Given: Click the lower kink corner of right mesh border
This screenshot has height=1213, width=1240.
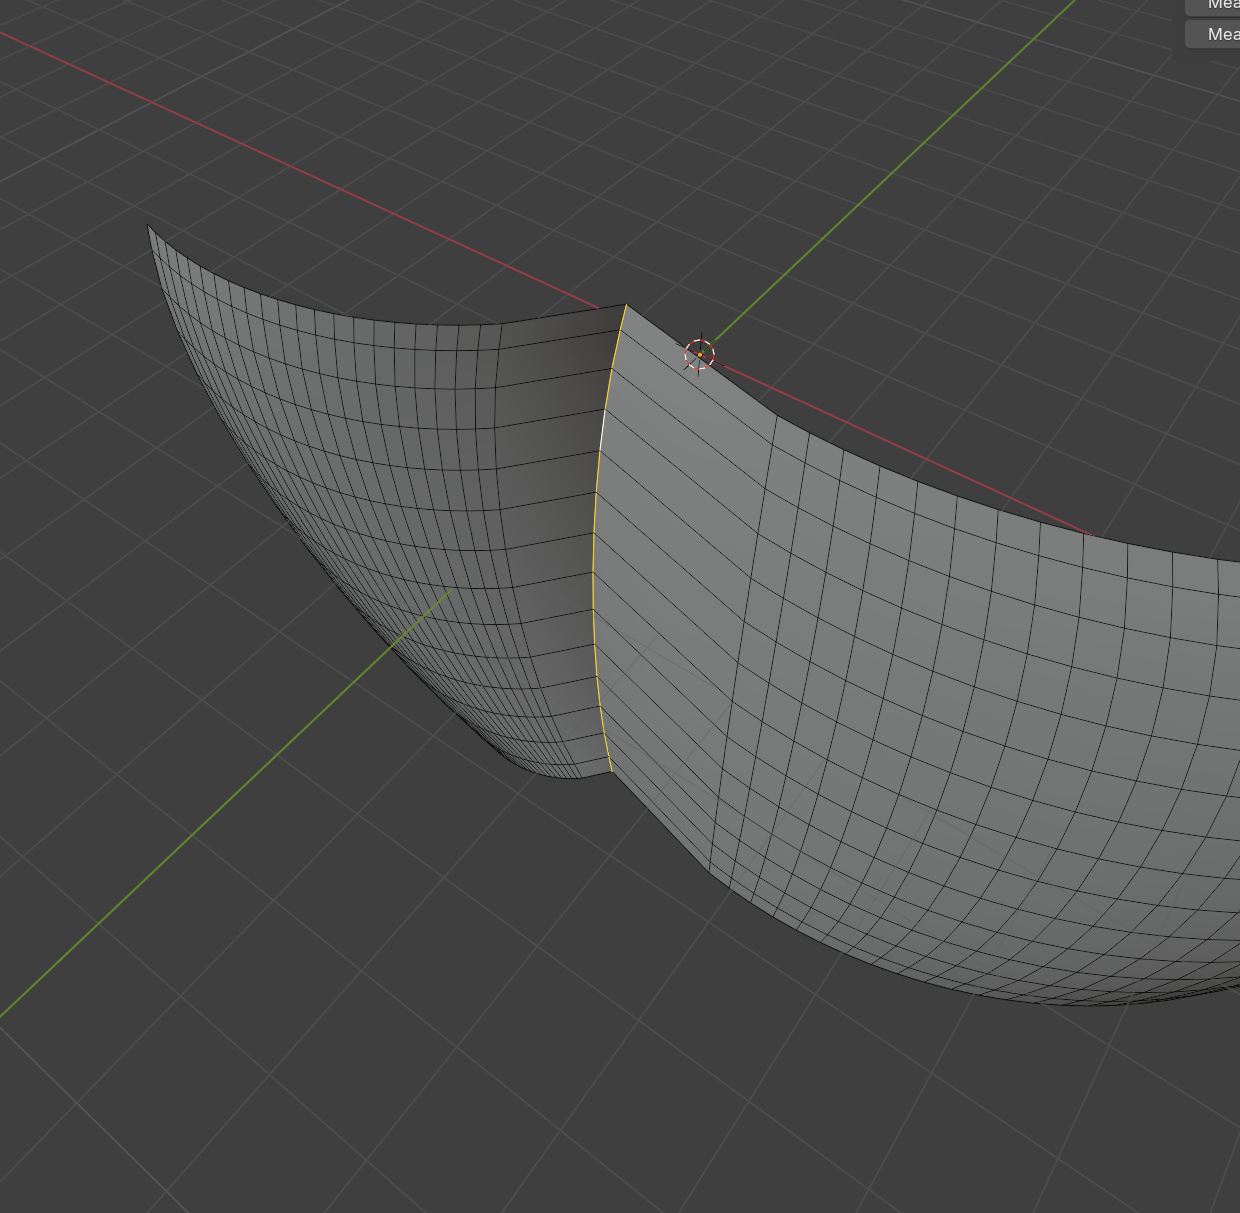Looking at the screenshot, I should (711, 870).
